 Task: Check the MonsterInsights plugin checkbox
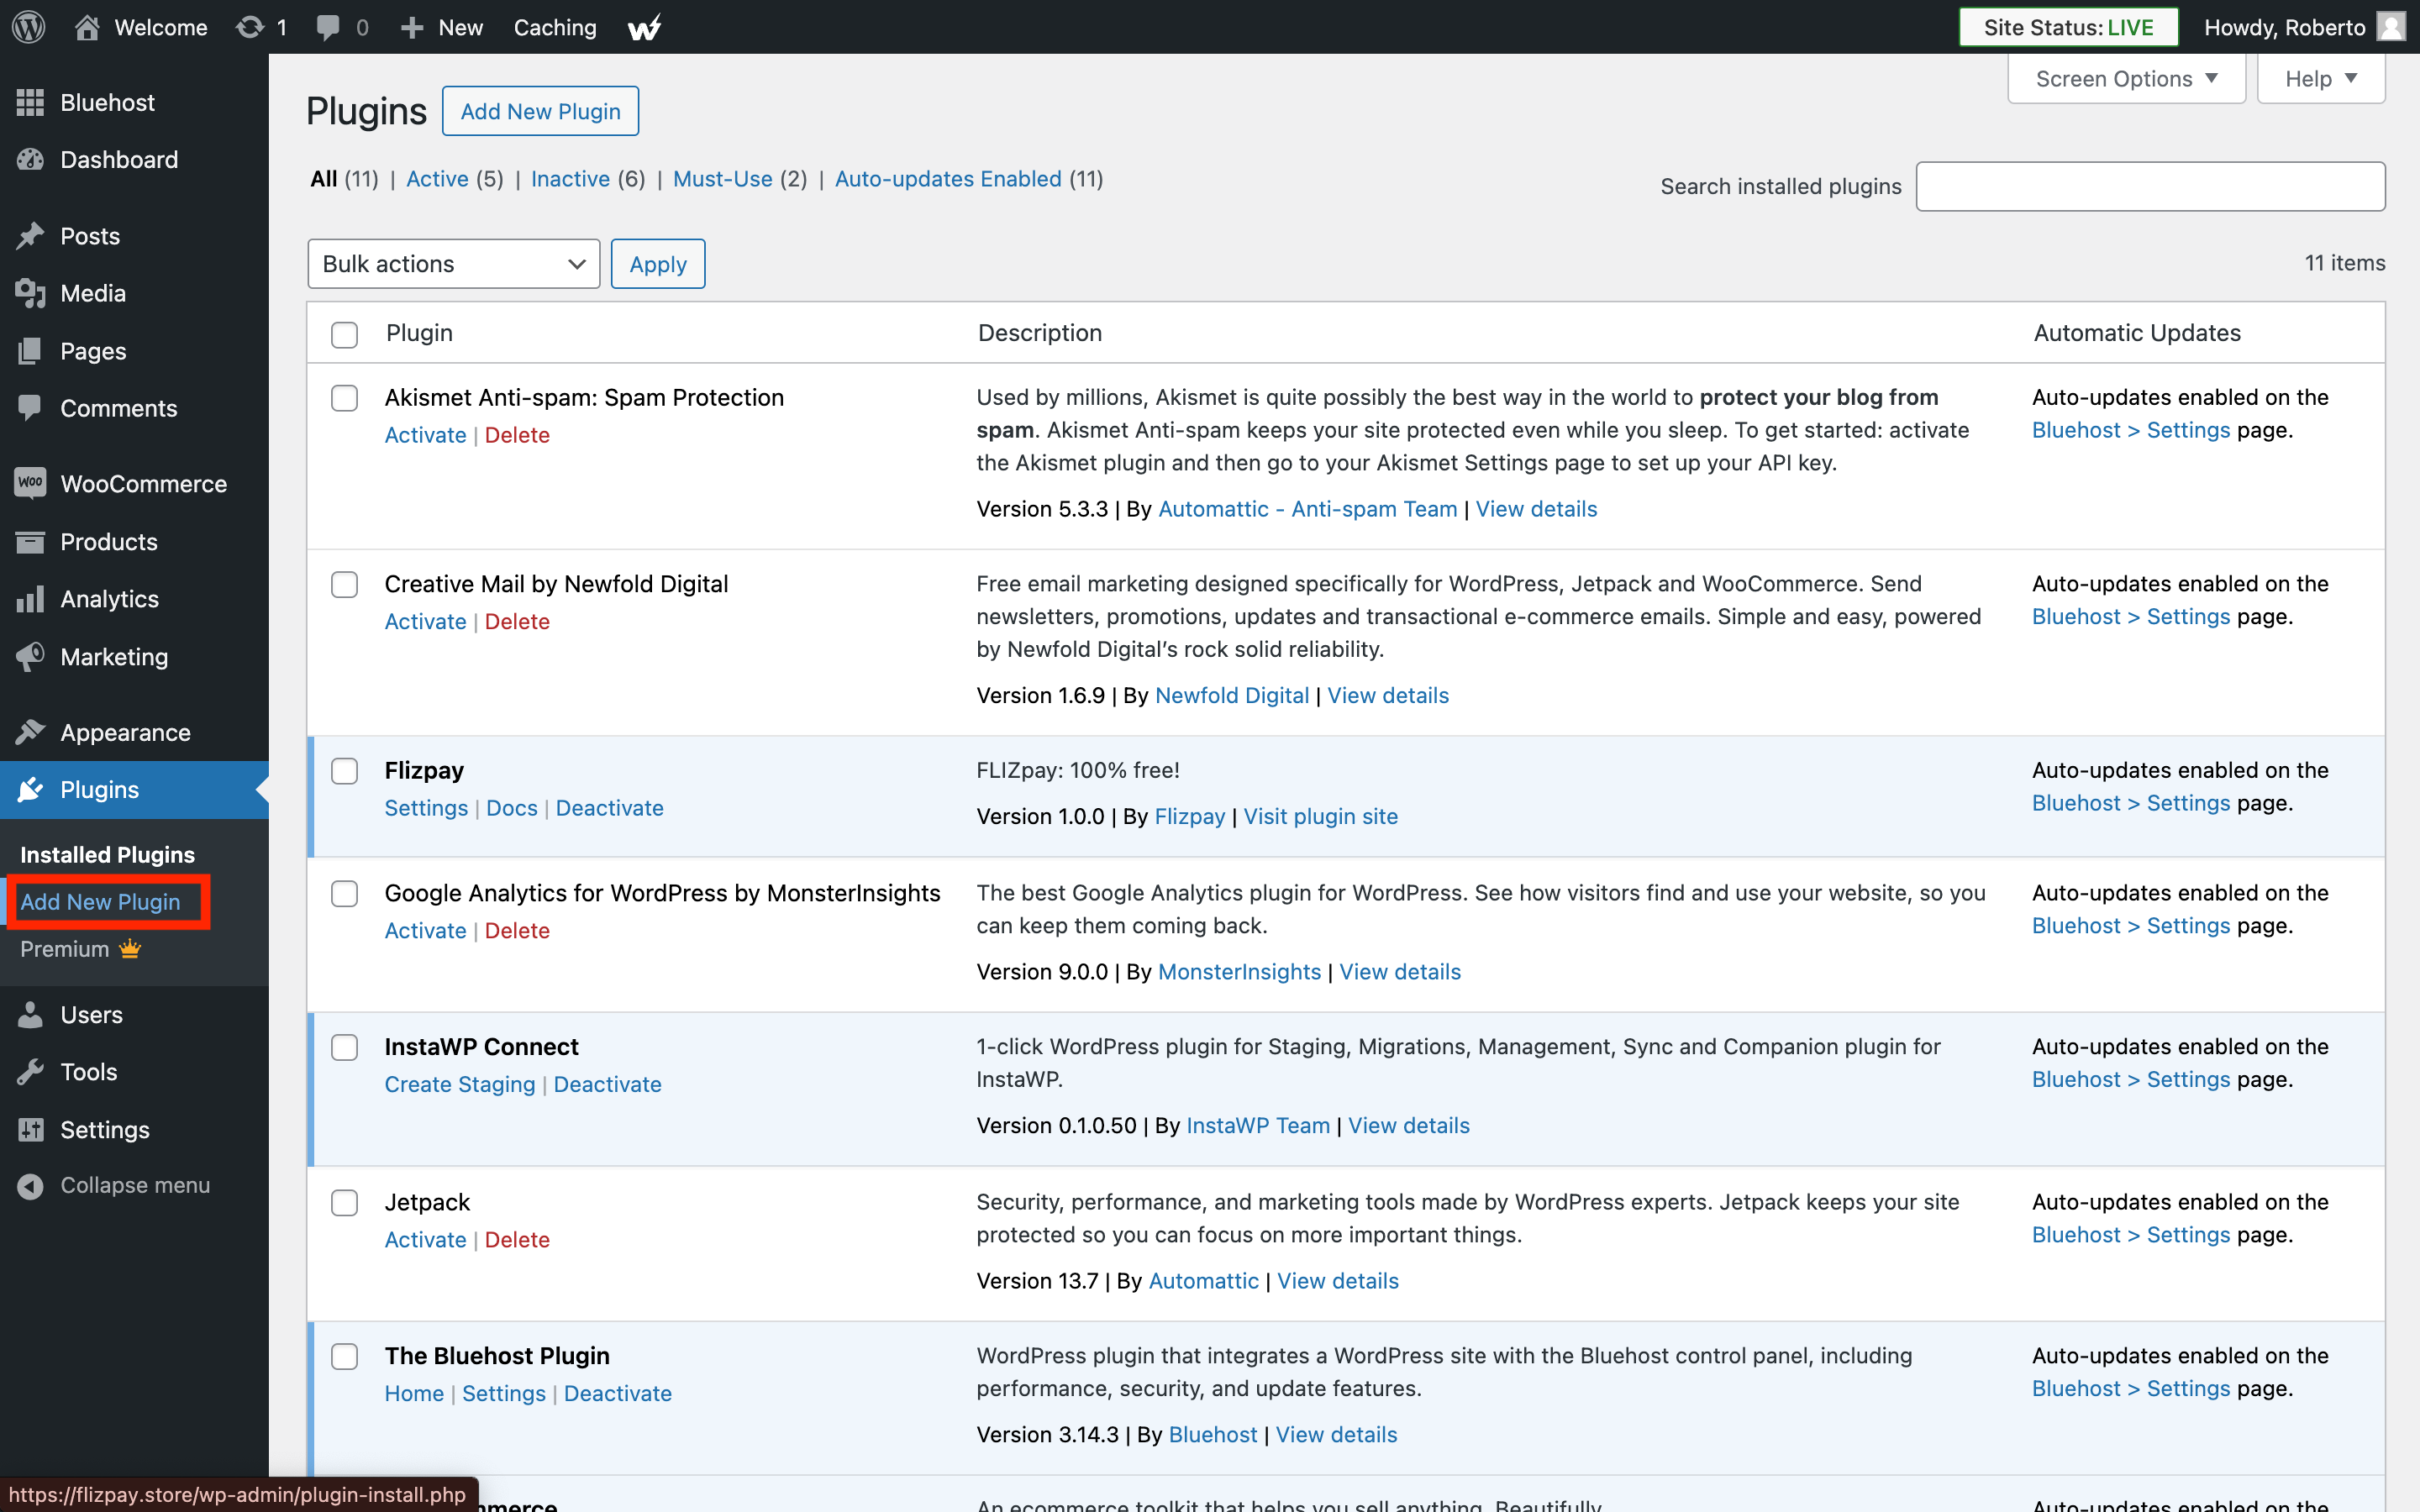click(344, 893)
